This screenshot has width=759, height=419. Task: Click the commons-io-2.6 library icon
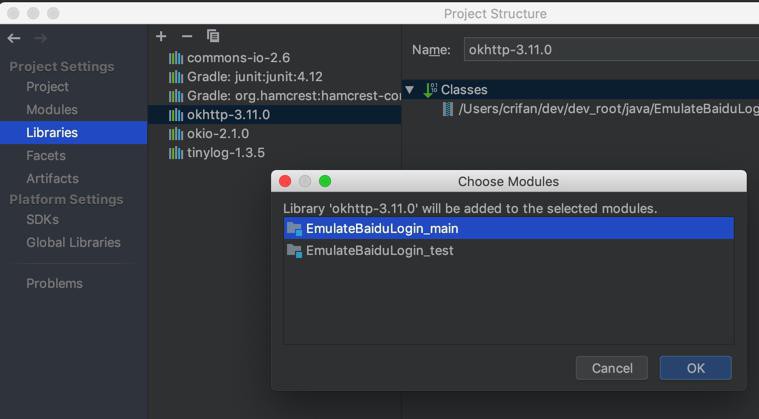(176, 58)
